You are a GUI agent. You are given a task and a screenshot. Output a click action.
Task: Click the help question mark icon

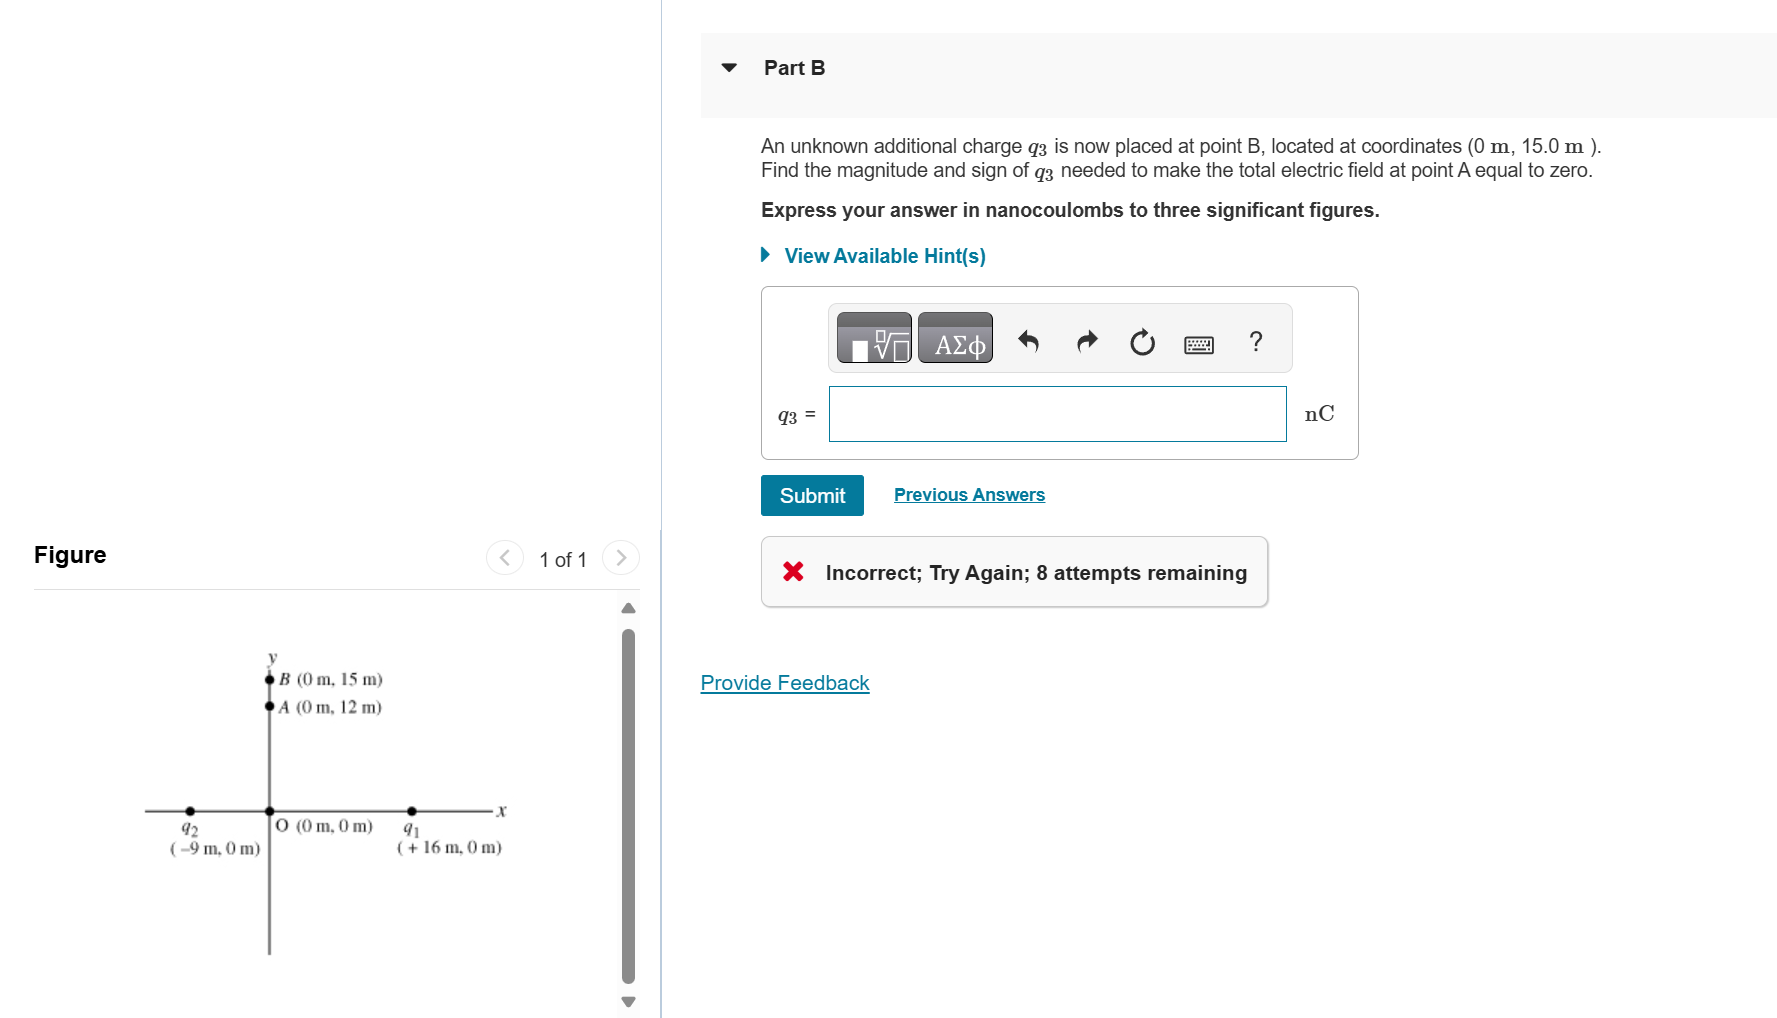(x=1255, y=342)
